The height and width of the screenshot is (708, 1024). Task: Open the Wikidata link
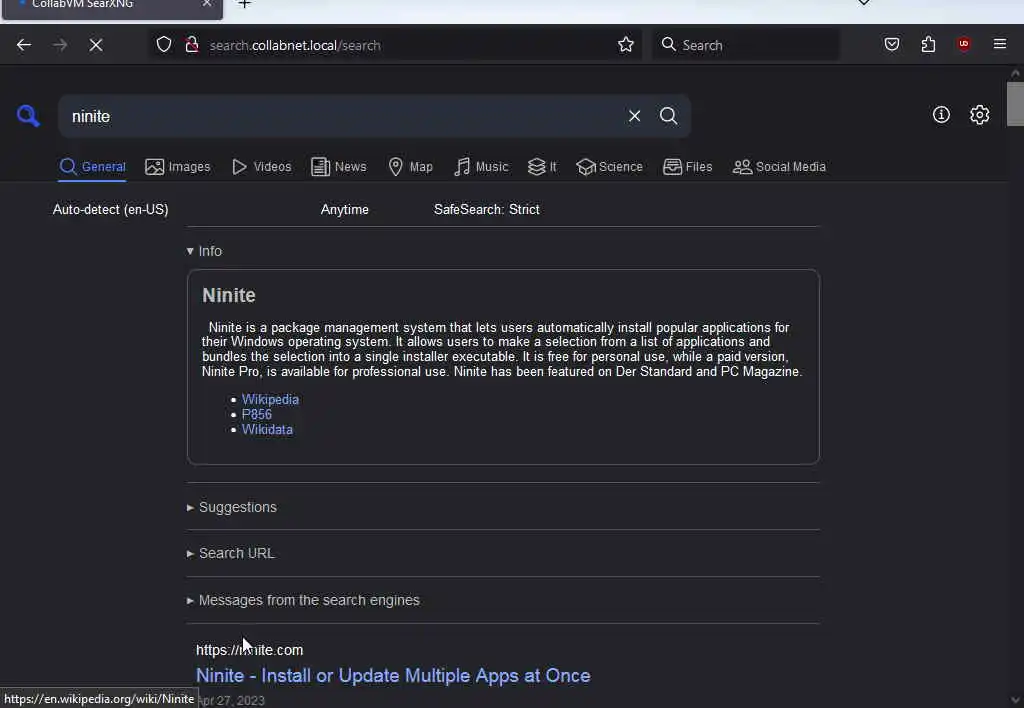coord(267,430)
